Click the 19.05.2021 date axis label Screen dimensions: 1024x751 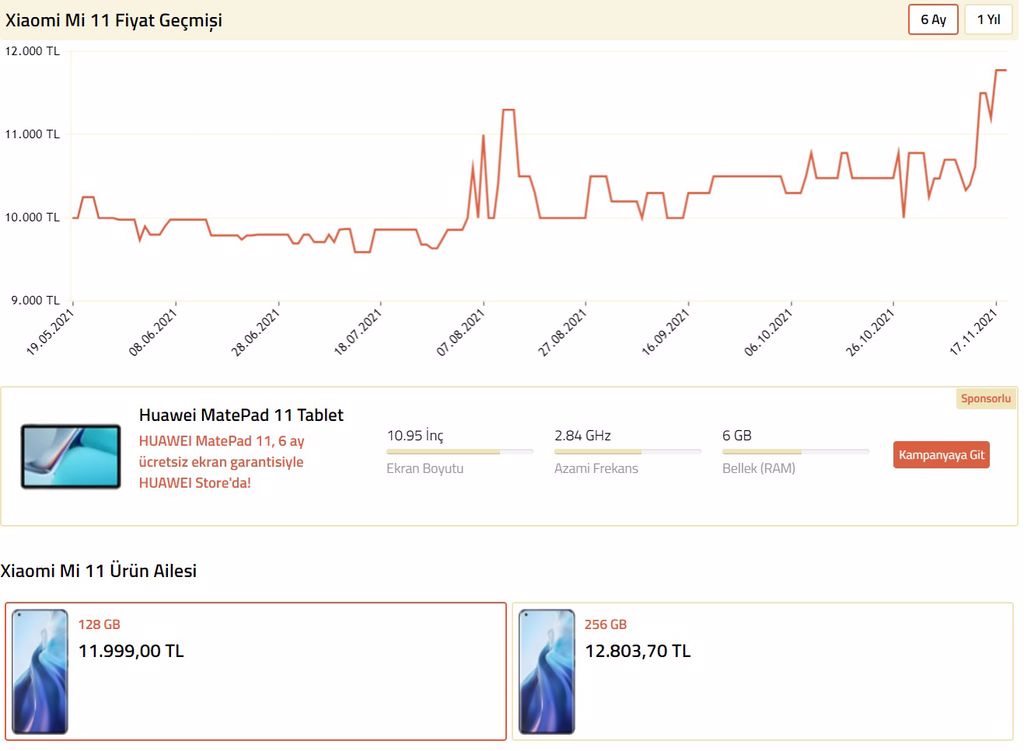tap(50, 332)
